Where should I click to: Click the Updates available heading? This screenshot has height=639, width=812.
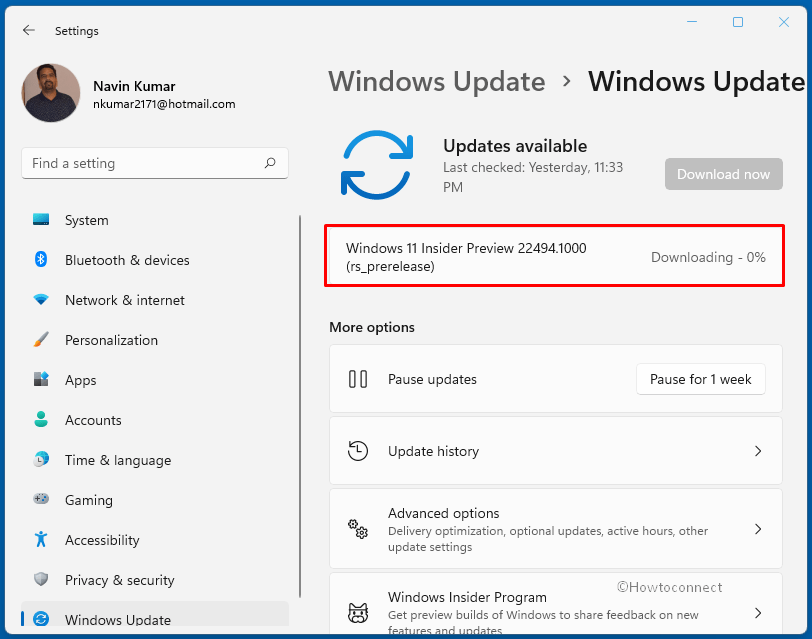(515, 146)
